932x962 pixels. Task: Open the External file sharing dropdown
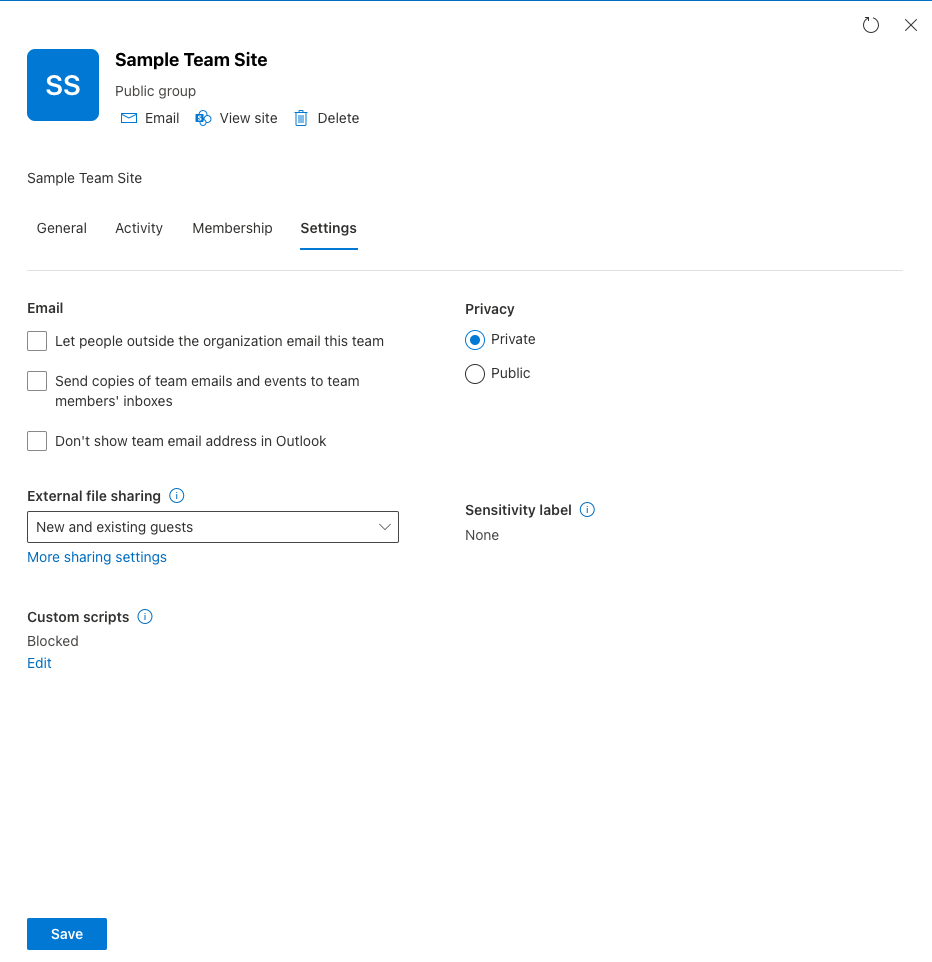(x=213, y=527)
